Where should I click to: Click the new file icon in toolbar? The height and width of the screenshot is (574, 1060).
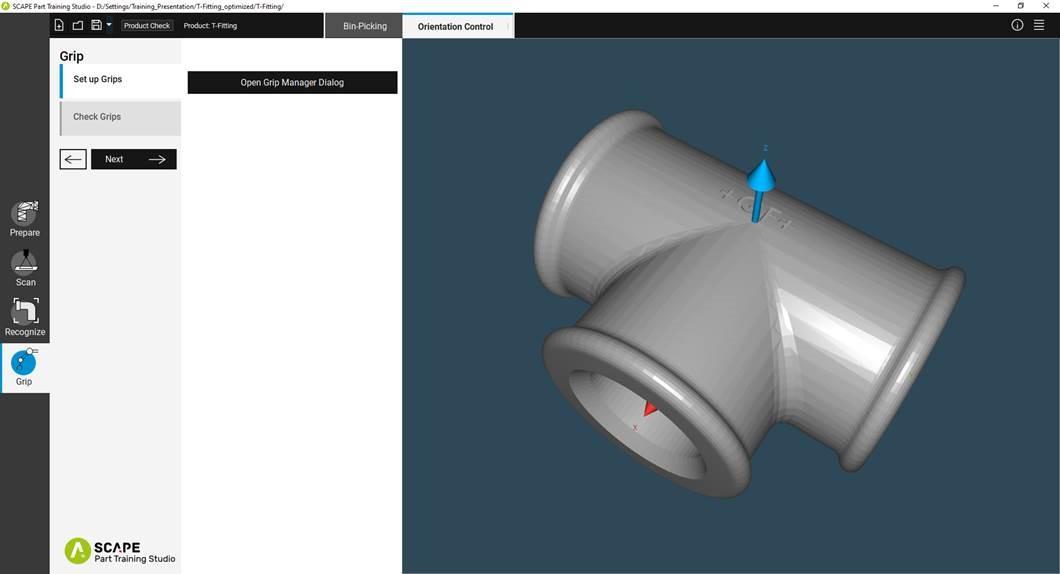[59, 25]
